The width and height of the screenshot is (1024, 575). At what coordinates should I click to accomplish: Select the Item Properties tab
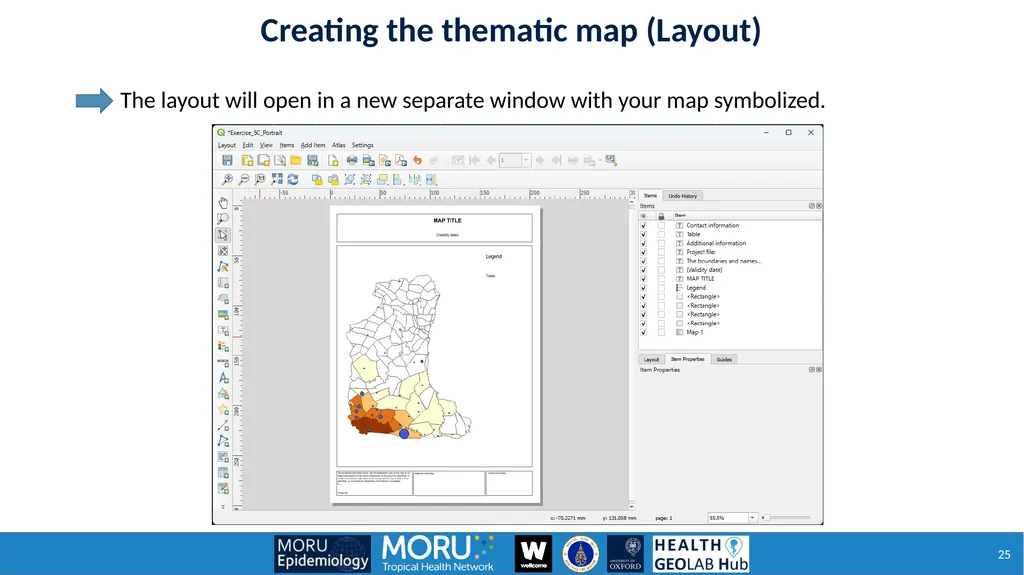(x=688, y=359)
